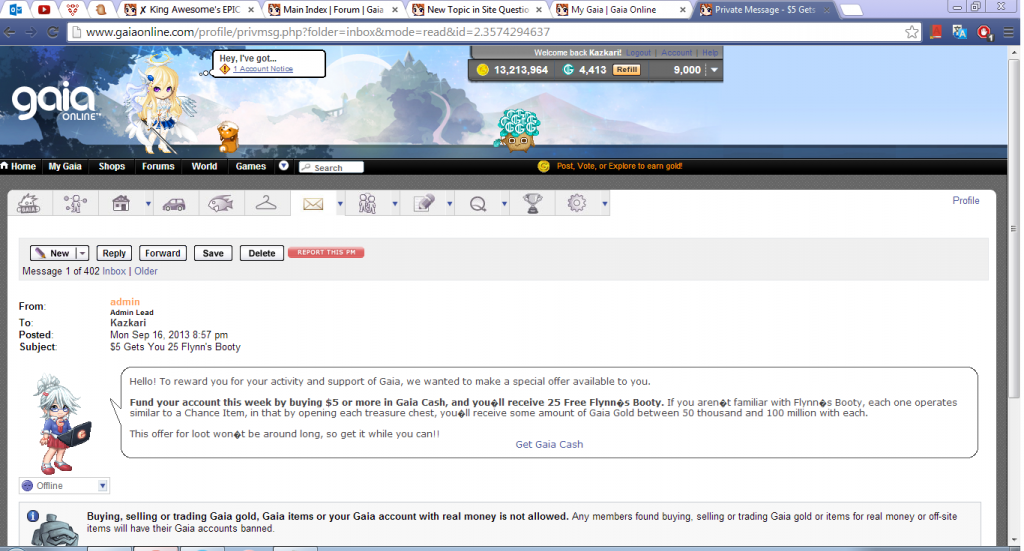The height and width of the screenshot is (551, 1024).
Task: Expand the Q quests icon dropdown arrow
Action: (504, 204)
